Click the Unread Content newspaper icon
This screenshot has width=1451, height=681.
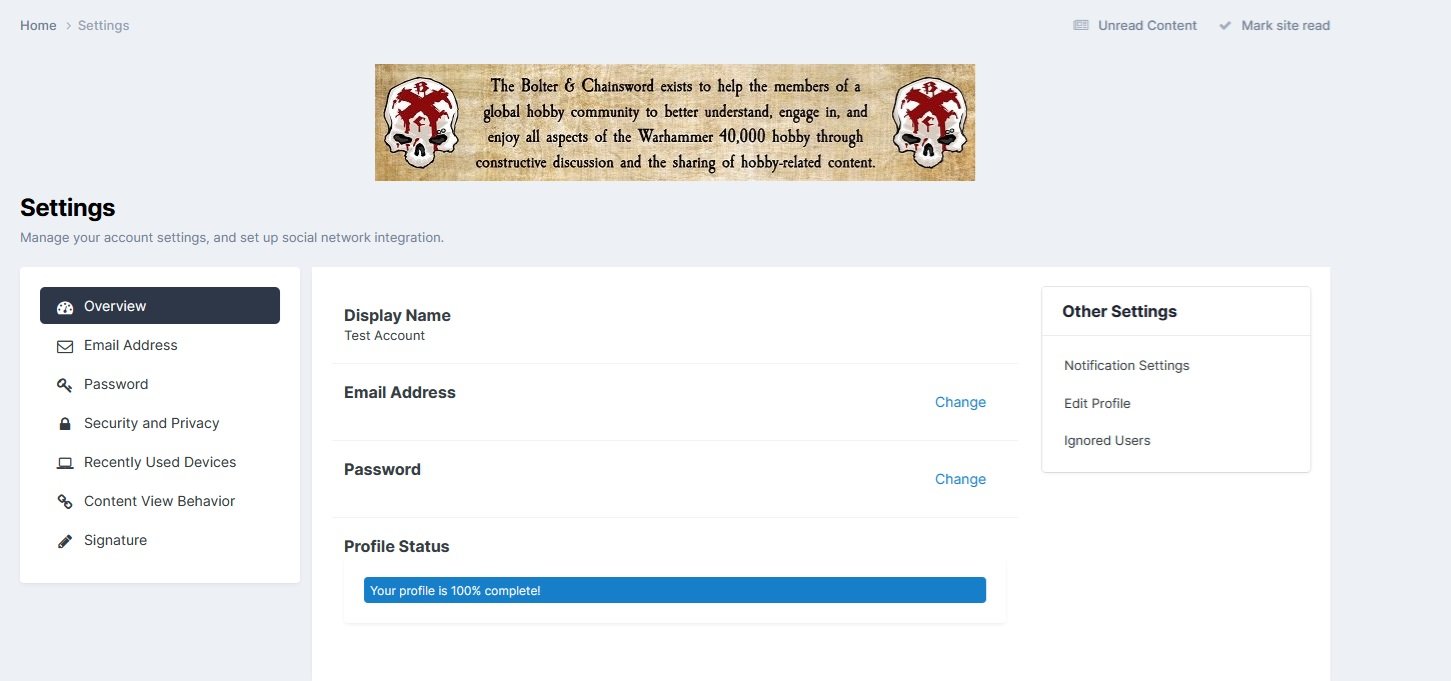pyautogui.click(x=1081, y=26)
